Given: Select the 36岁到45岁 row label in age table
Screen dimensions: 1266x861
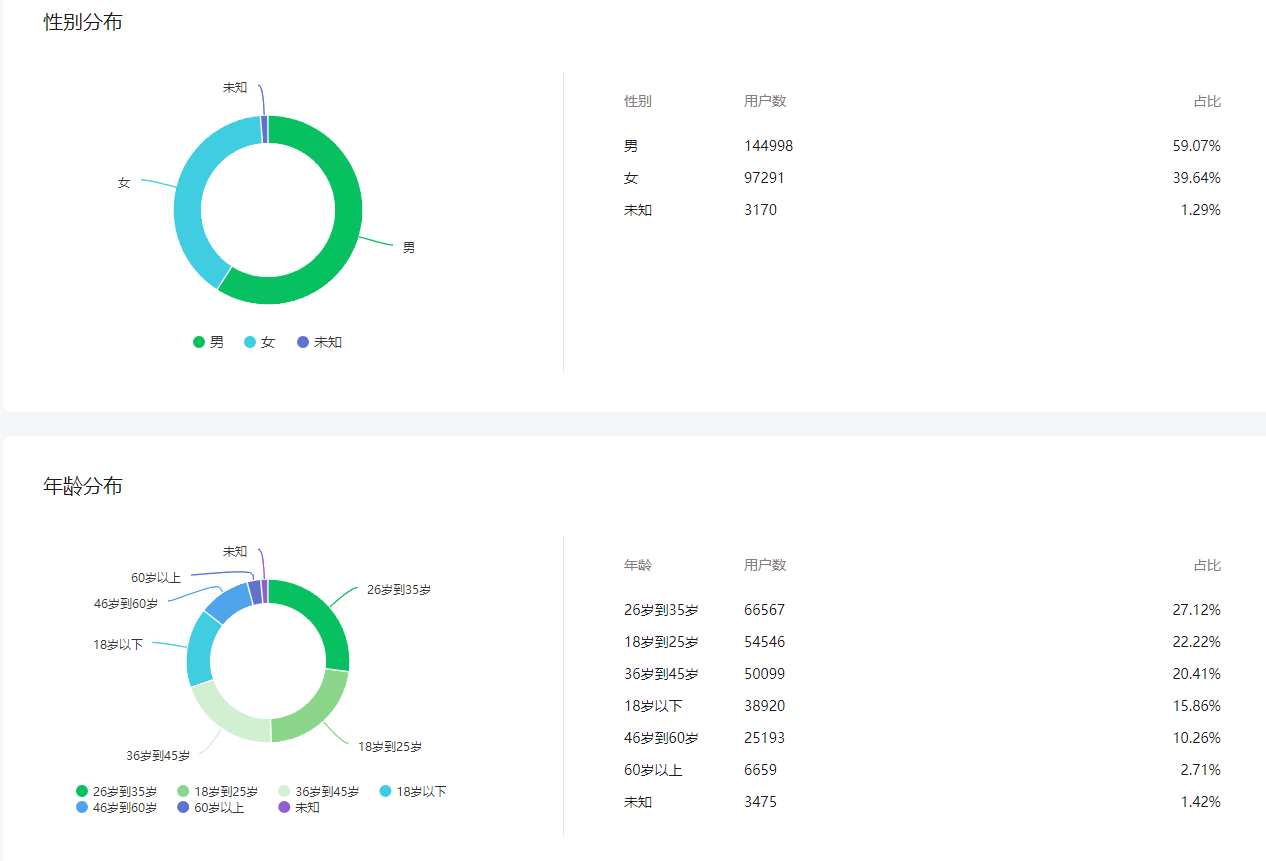Looking at the screenshot, I should [661, 674].
